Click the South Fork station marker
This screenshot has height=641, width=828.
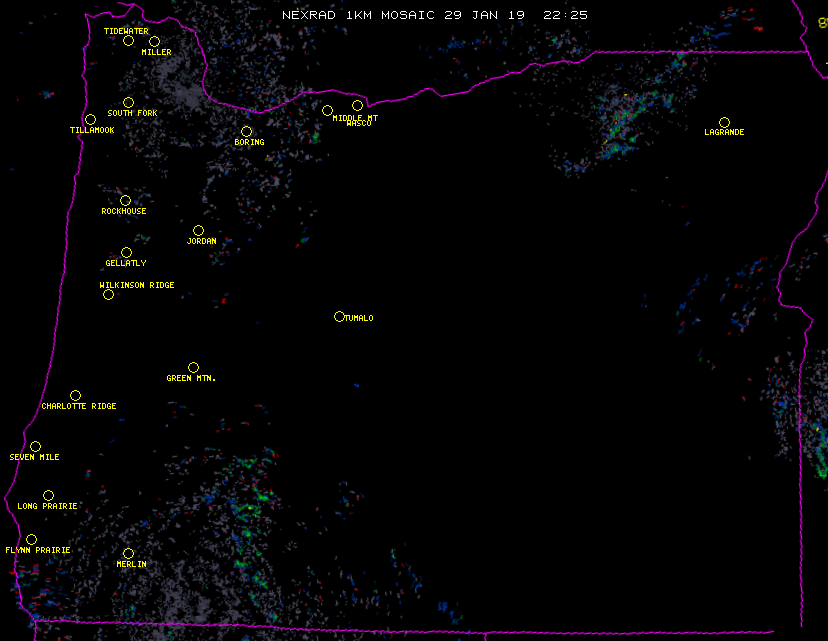pos(128,102)
